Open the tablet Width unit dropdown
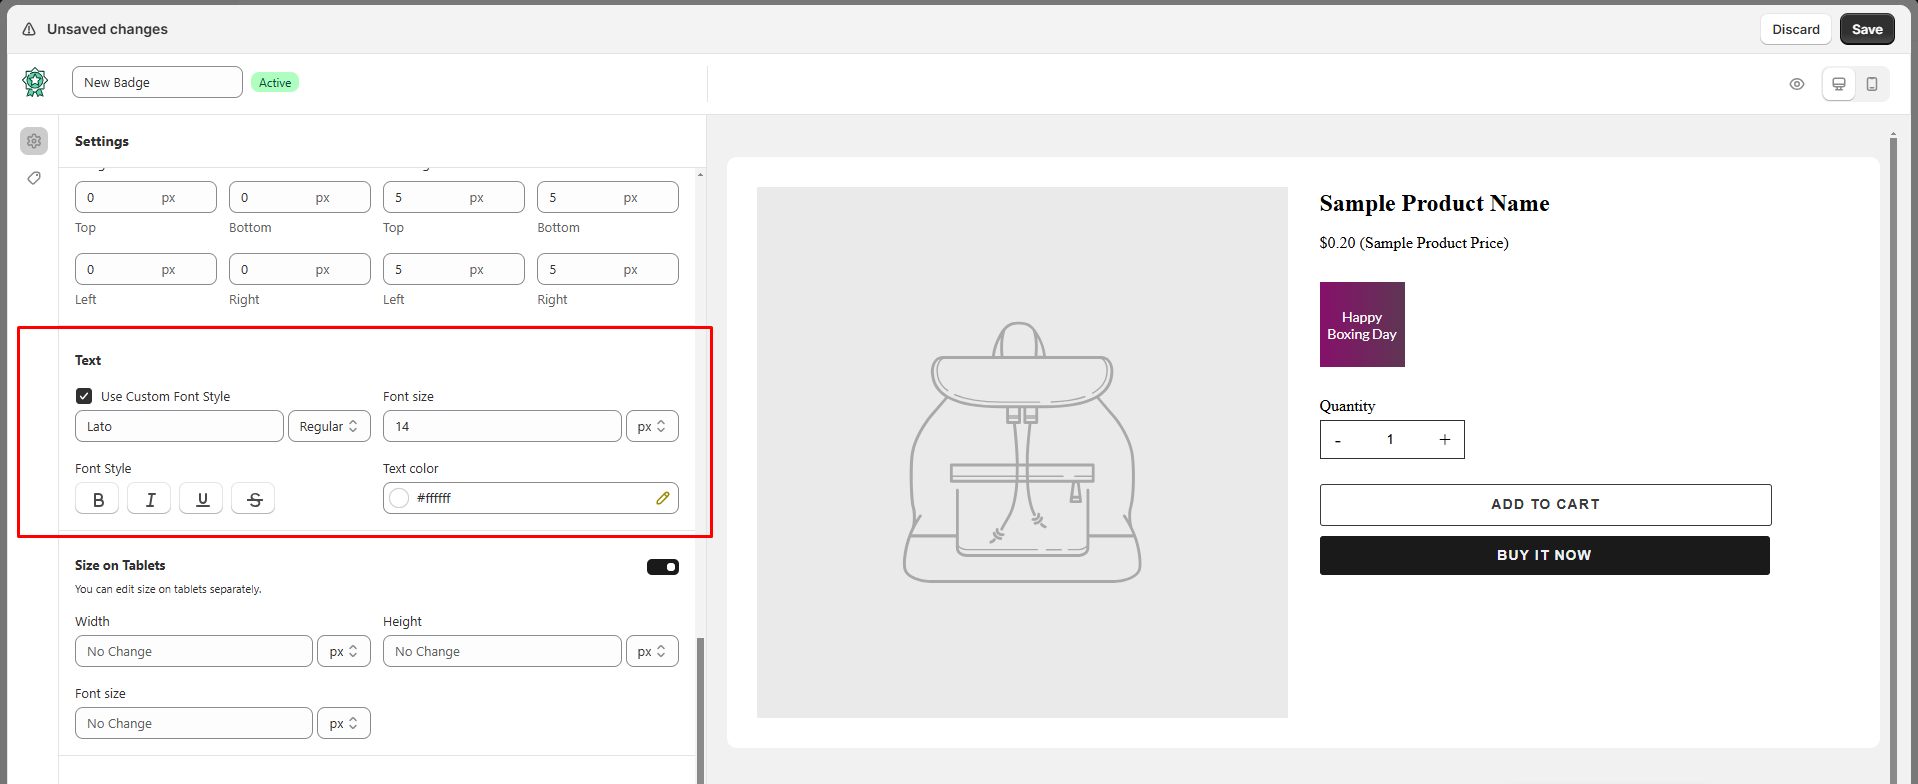The image size is (1918, 784). 343,651
